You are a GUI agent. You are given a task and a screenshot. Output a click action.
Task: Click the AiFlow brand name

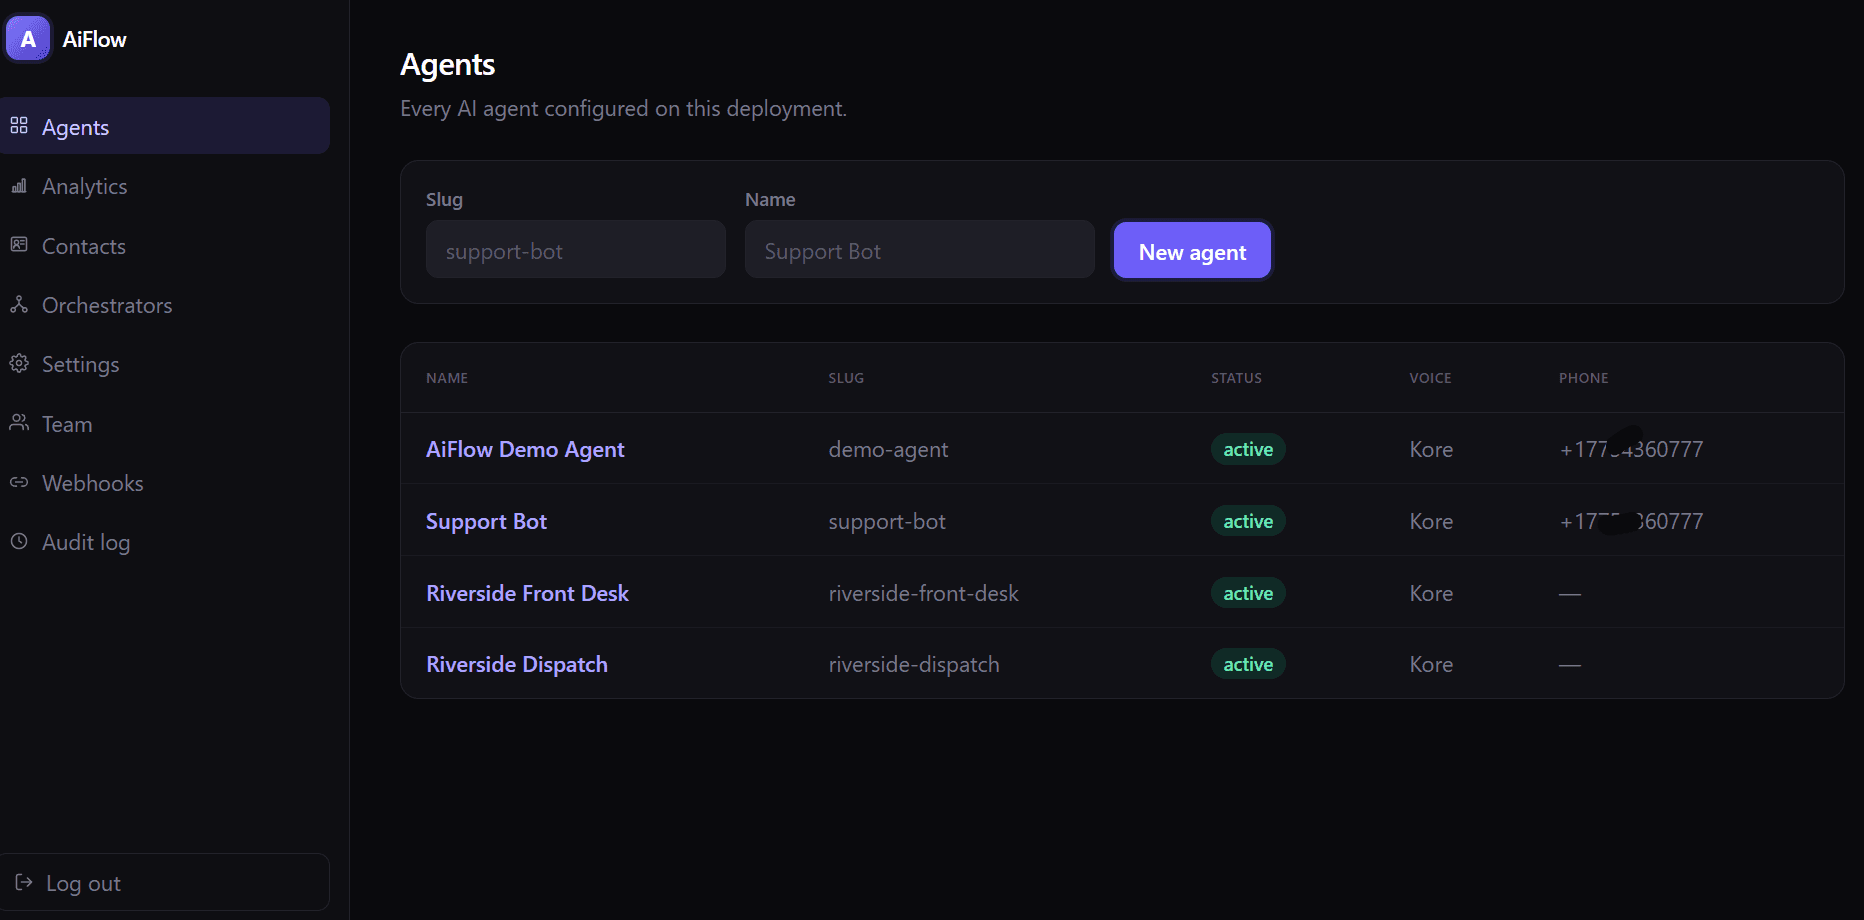point(94,39)
